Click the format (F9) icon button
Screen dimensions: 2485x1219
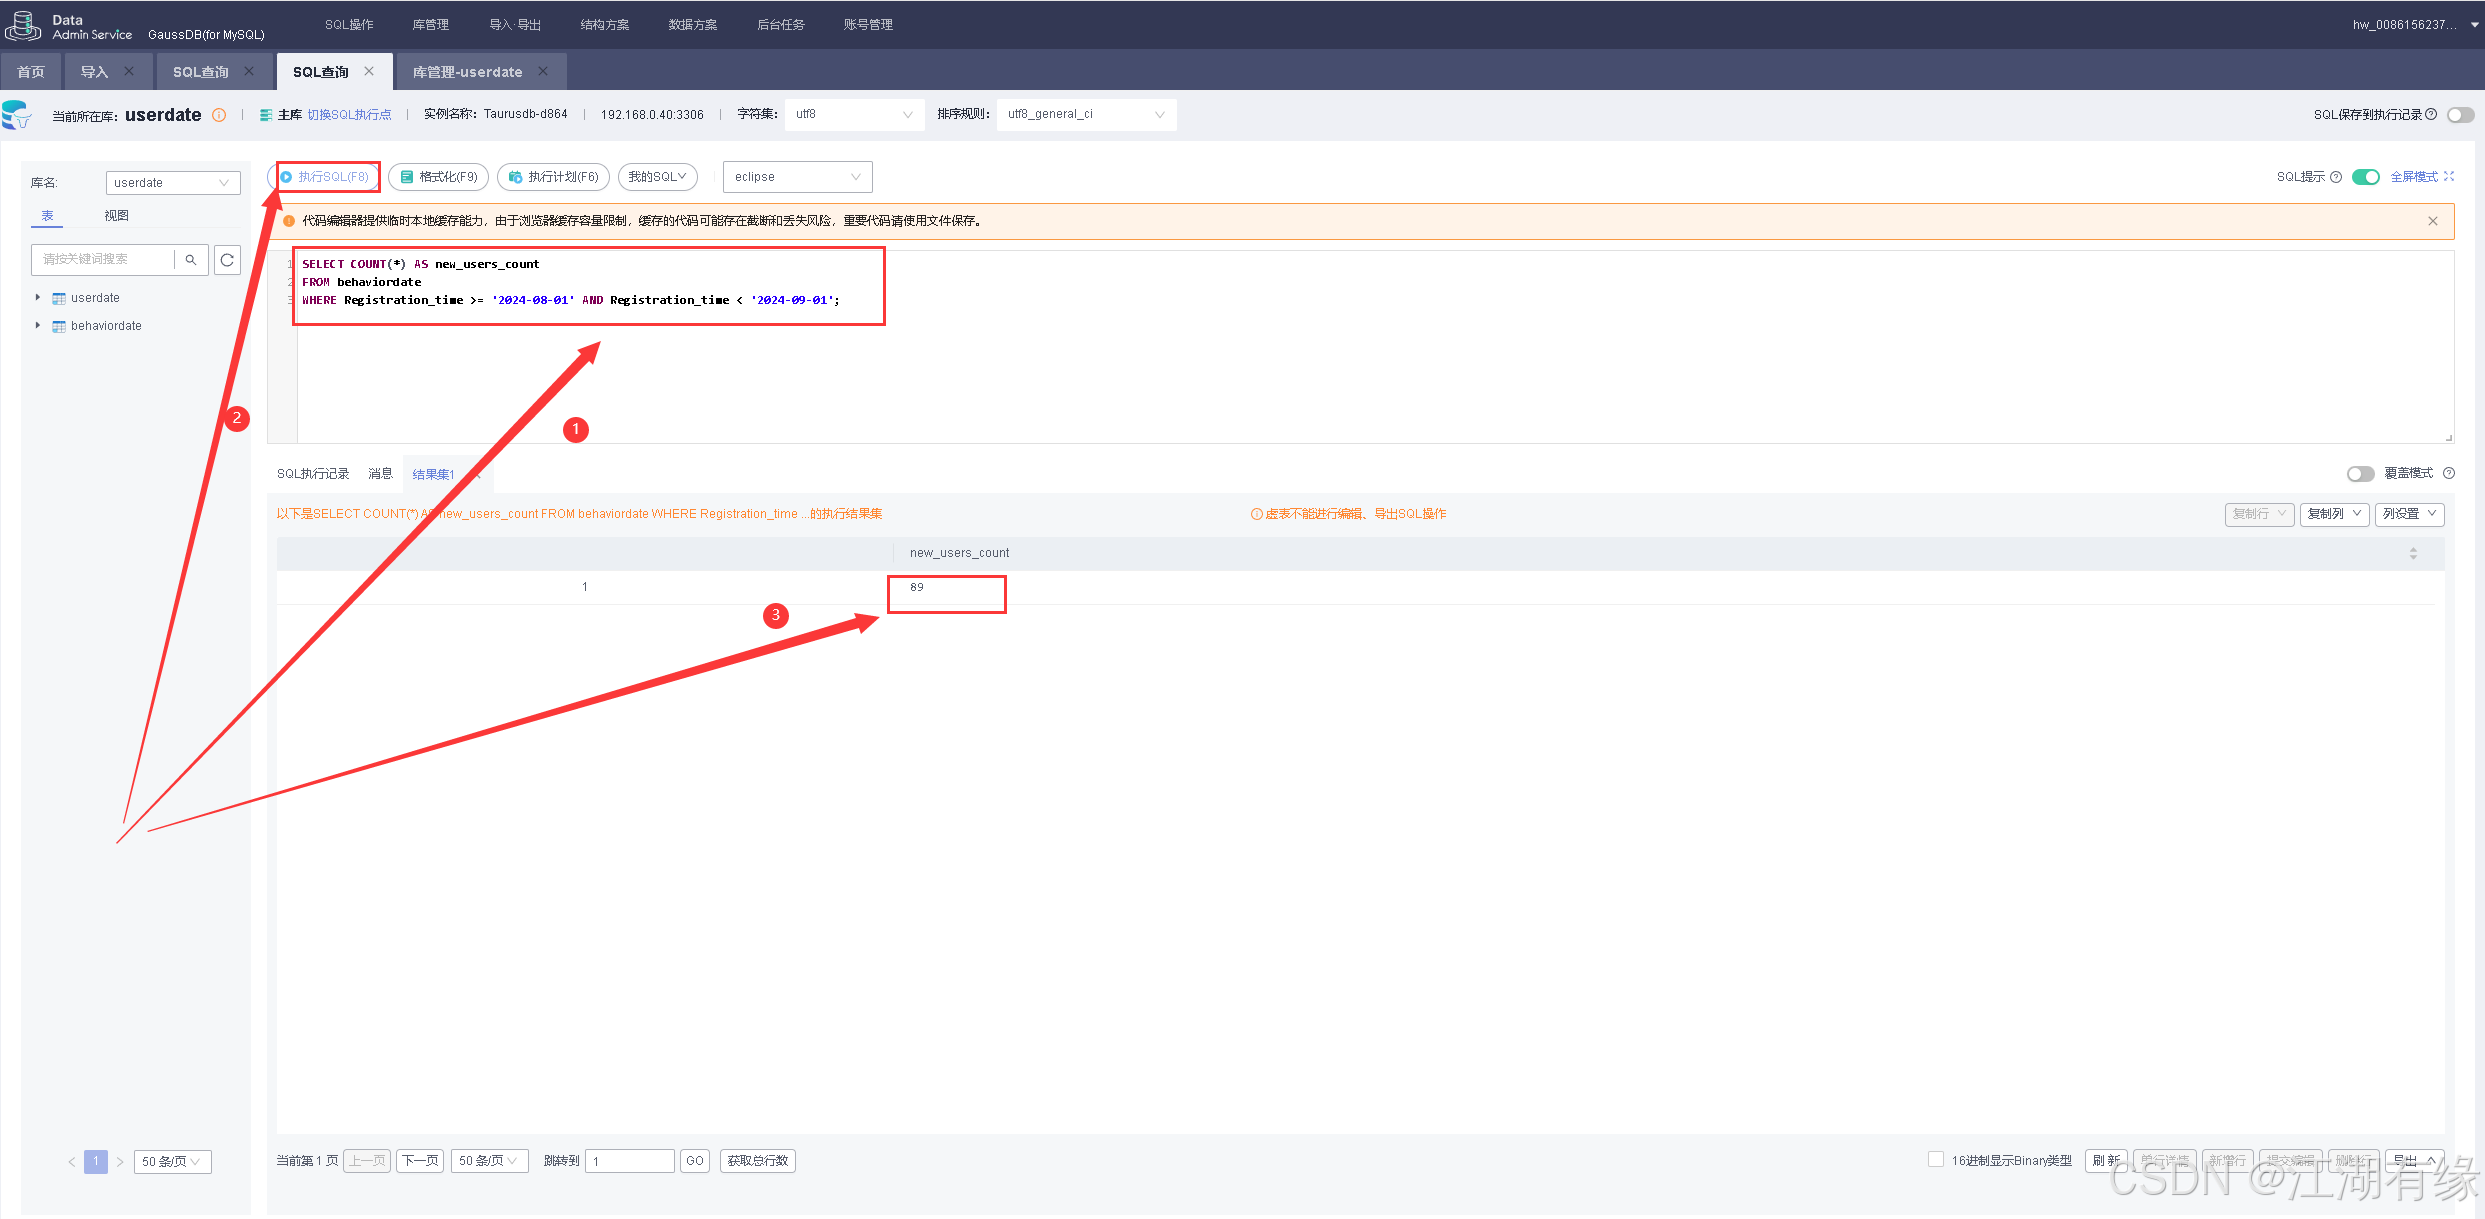click(407, 177)
